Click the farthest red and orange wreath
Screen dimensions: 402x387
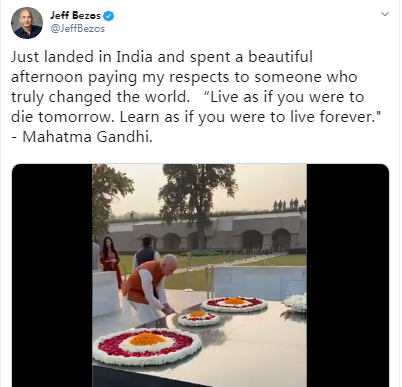click(x=234, y=304)
